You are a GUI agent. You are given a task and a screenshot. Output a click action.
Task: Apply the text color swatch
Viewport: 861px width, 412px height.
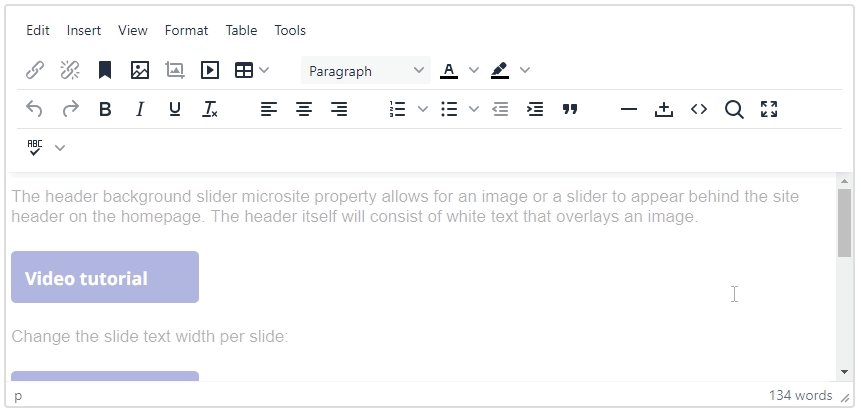[x=449, y=70]
